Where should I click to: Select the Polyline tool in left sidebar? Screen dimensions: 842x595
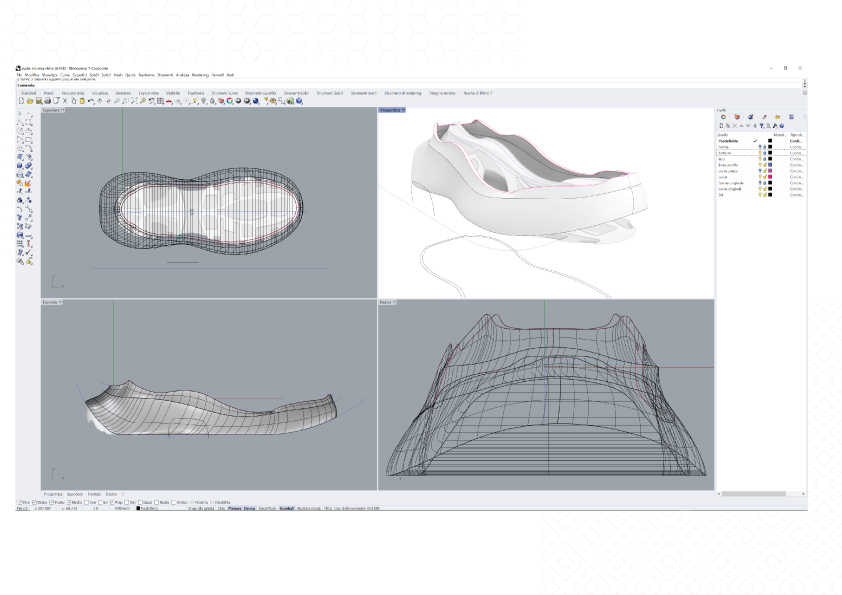pos(20,122)
